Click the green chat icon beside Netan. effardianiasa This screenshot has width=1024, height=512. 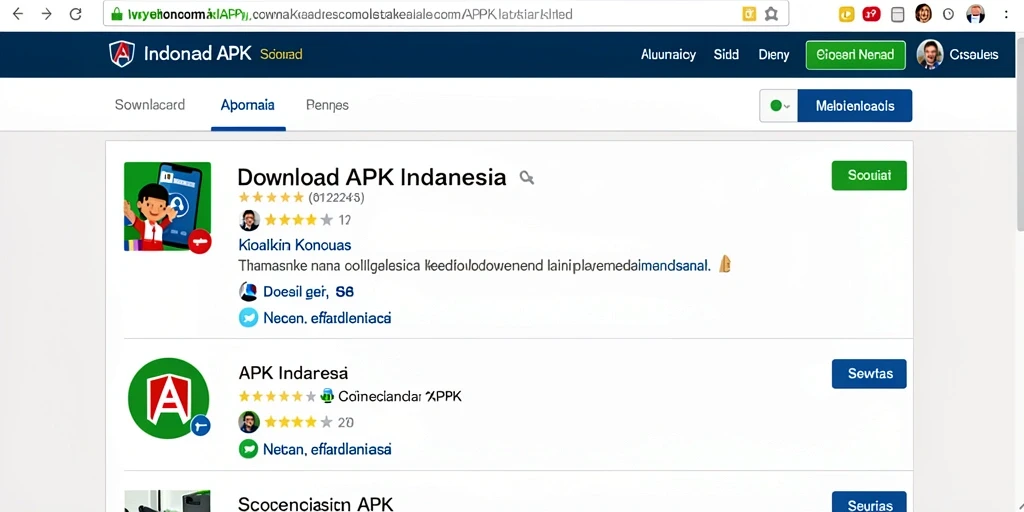click(248, 449)
